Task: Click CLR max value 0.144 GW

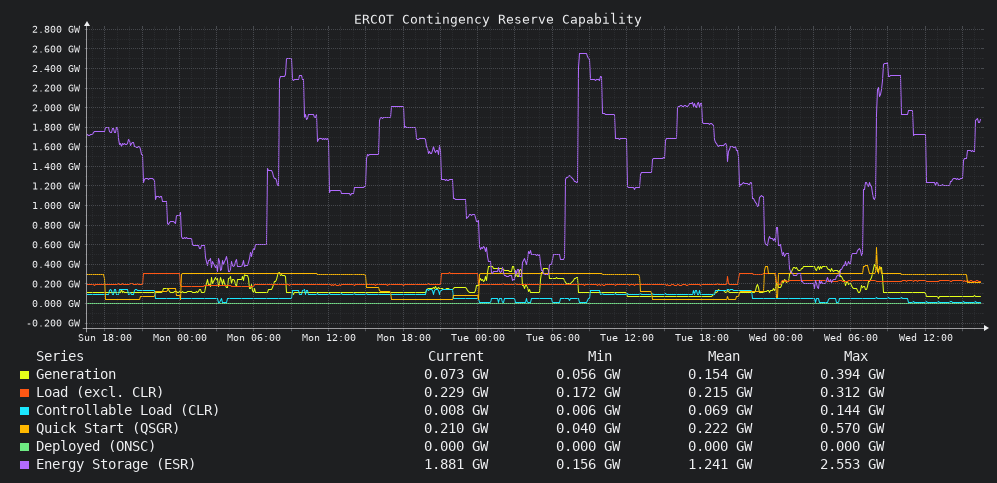Action: point(852,411)
